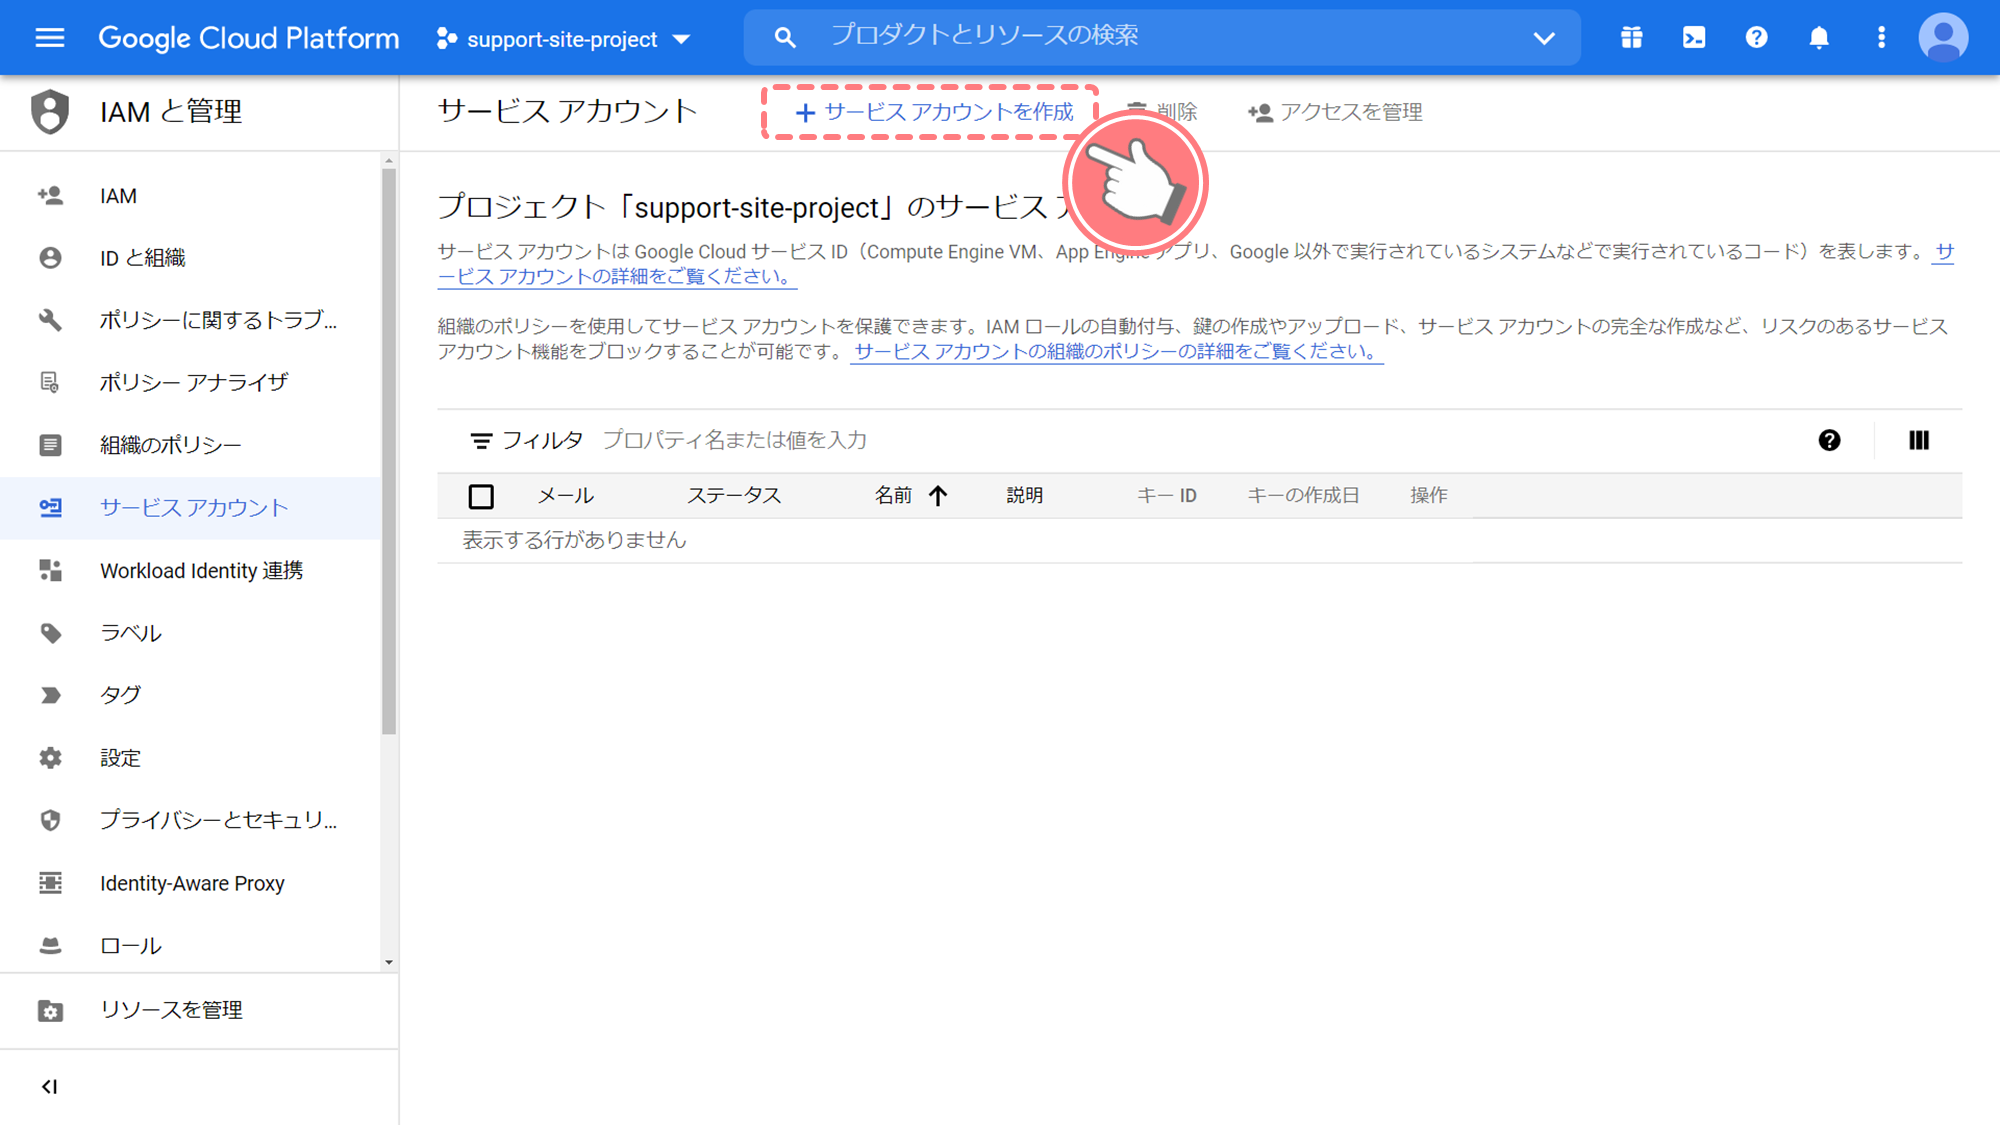Open the three-dot settings menu in header
The image size is (2000, 1125).
[1881, 38]
